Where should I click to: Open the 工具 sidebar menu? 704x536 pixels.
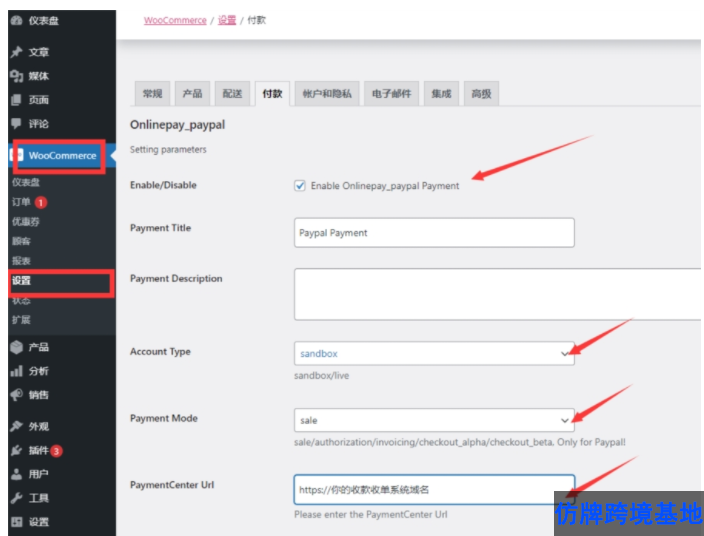[39, 498]
